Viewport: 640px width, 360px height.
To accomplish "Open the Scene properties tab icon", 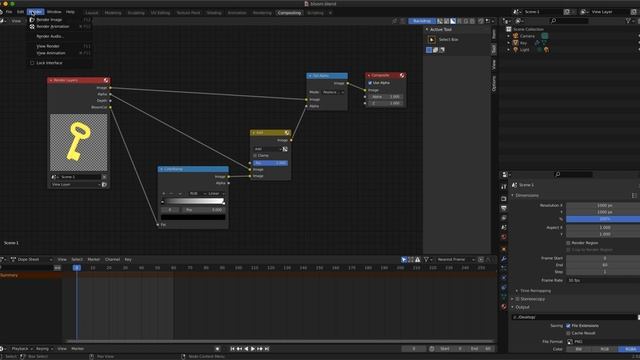I will 504,227.
